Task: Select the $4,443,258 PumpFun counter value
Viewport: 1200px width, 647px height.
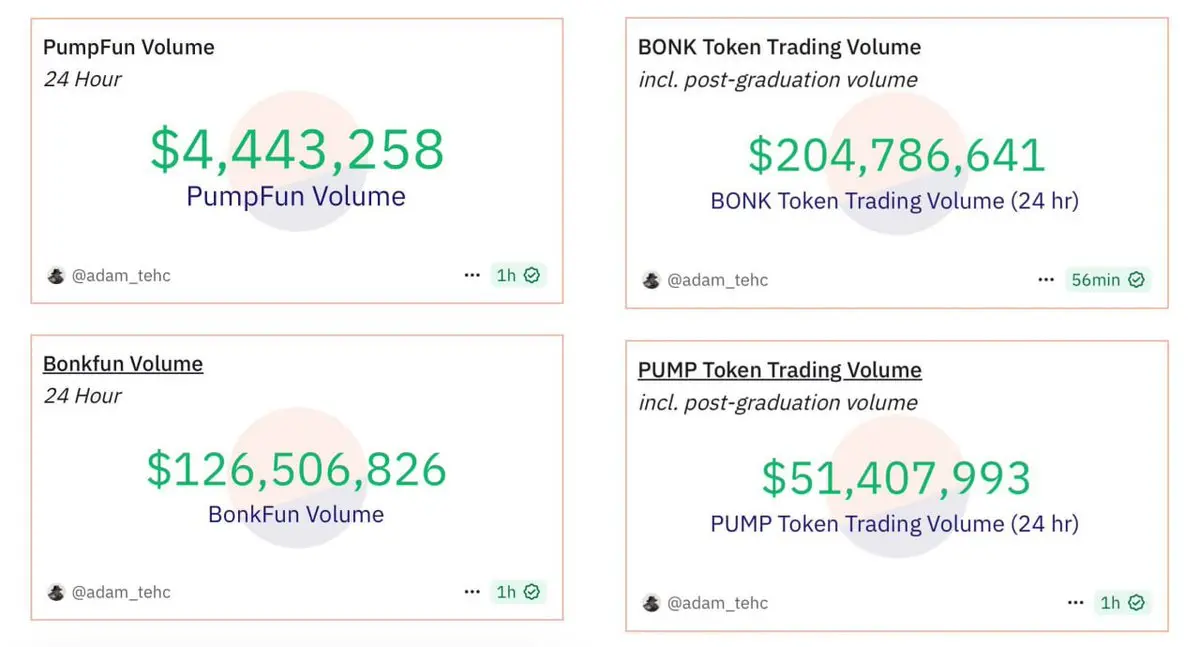Action: coord(297,150)
